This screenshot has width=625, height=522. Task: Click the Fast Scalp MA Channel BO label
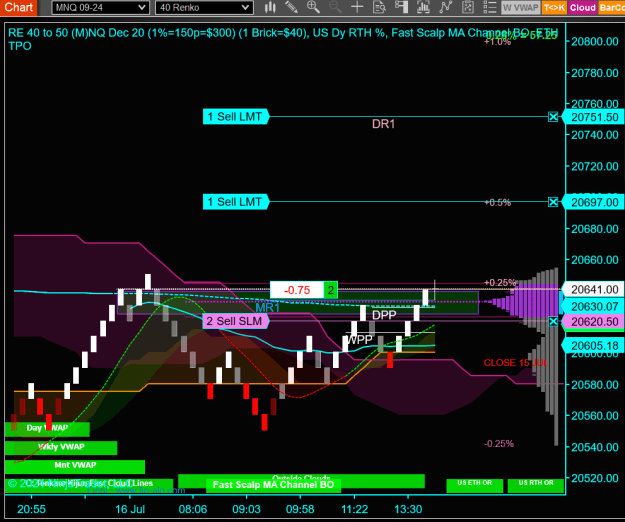273,485
